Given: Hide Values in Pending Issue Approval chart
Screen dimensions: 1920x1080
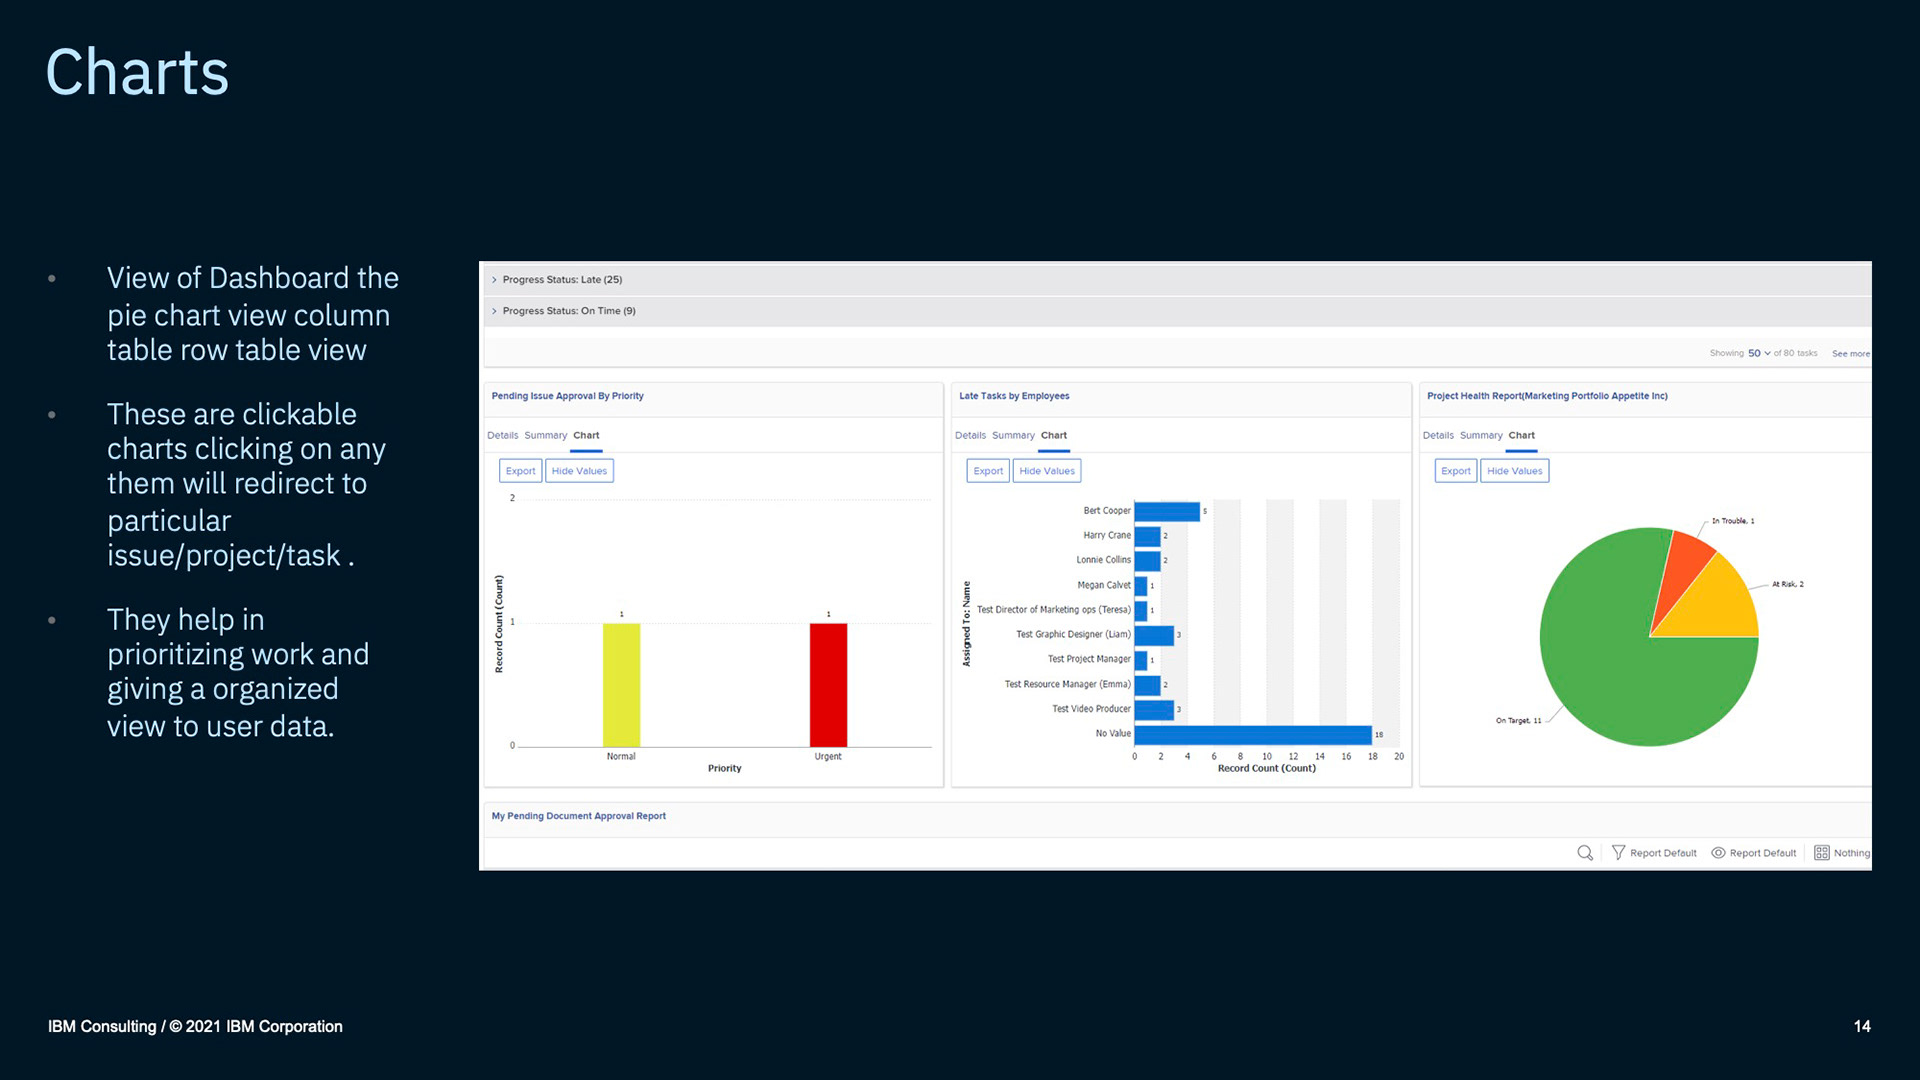Looking at the screenshot, I should (579, 471).
